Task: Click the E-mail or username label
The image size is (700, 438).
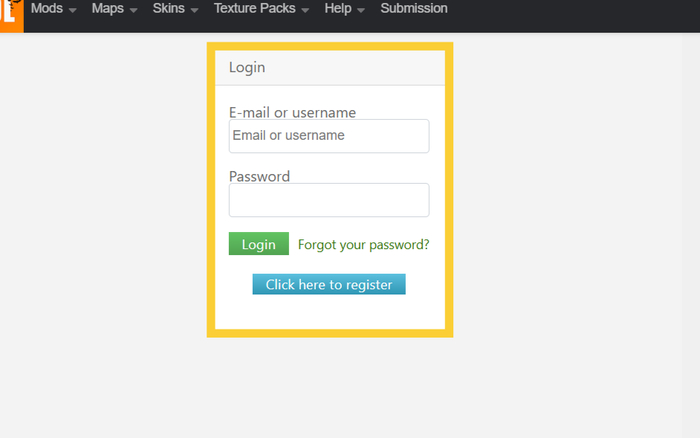Action: [292, 113]
